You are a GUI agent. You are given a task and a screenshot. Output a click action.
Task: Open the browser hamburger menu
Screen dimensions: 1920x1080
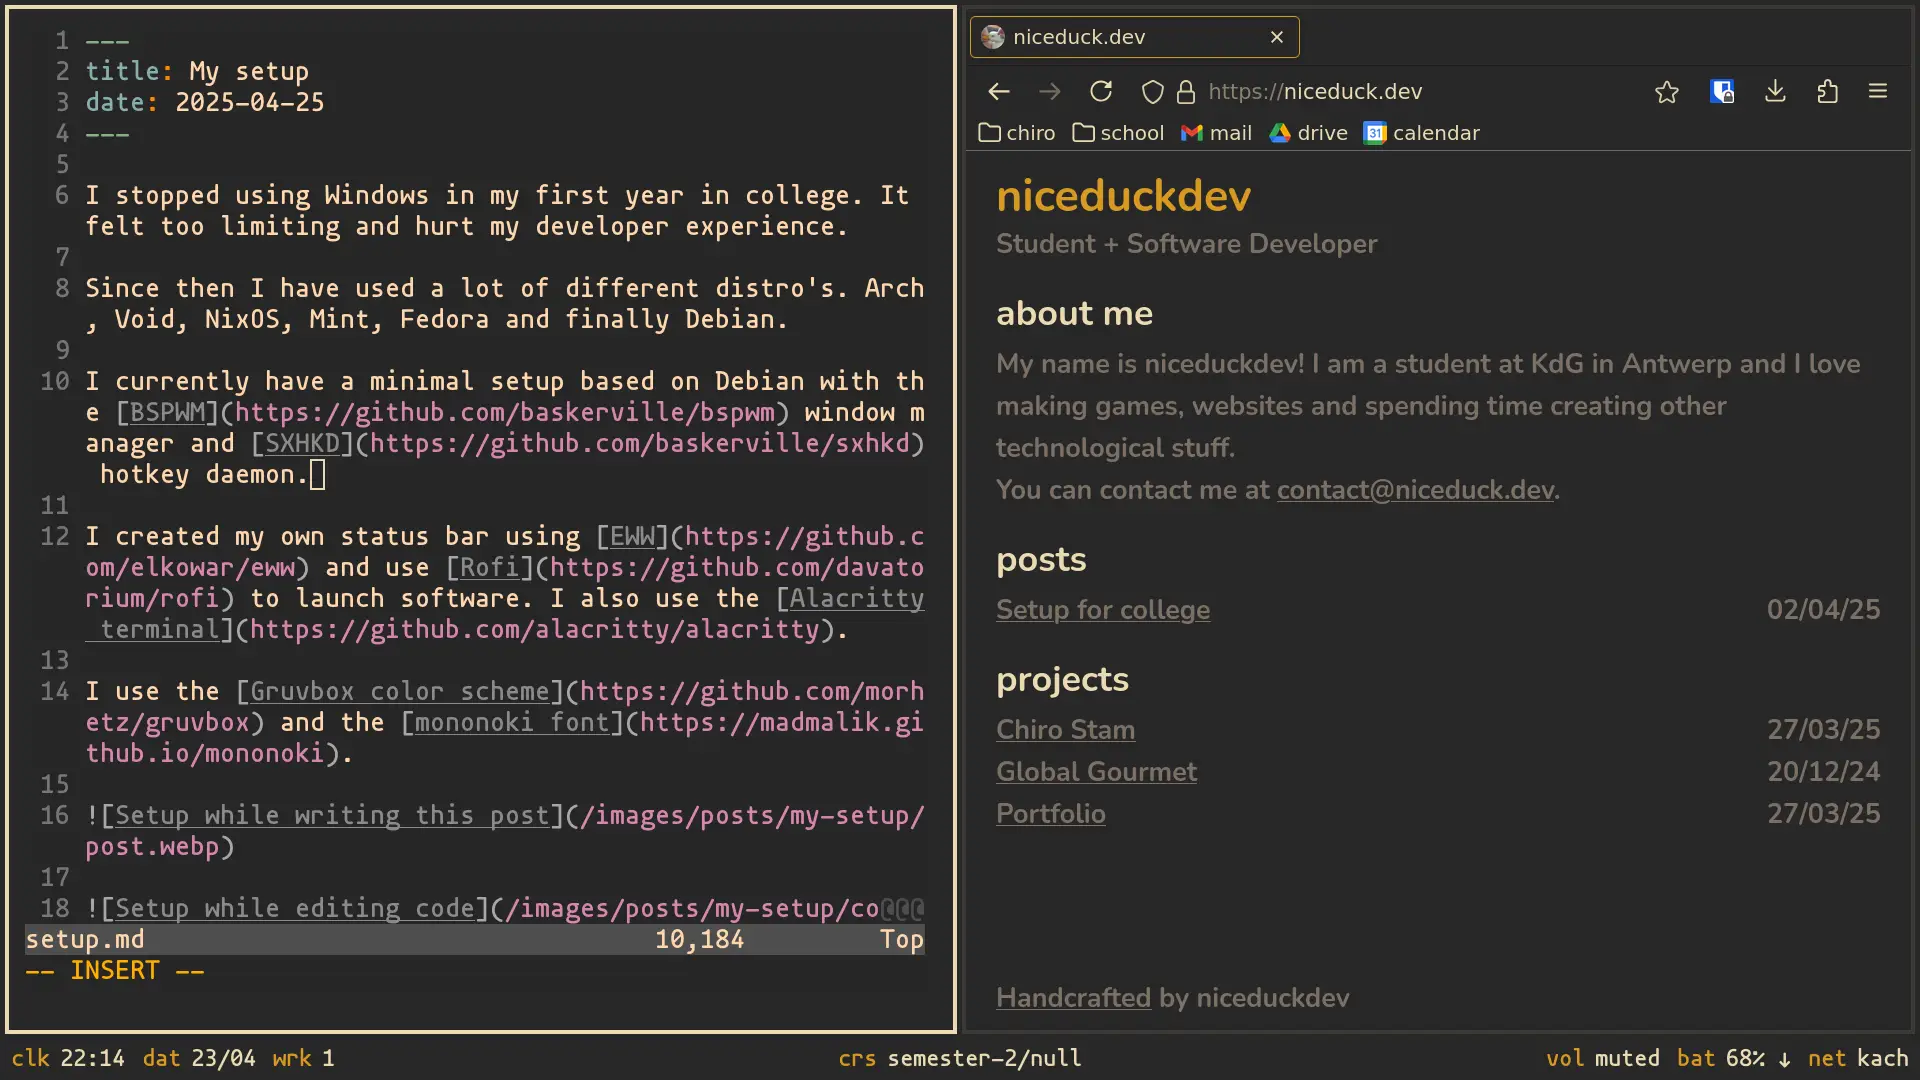[1878, 91]
